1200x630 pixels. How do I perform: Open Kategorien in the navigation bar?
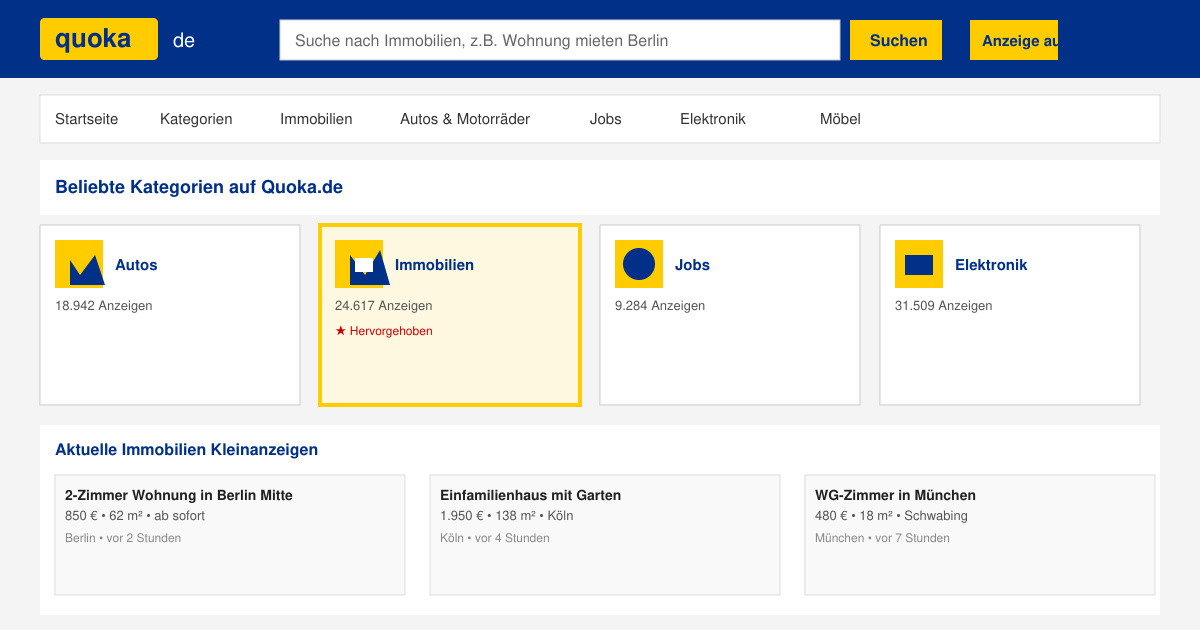point(196,119)
